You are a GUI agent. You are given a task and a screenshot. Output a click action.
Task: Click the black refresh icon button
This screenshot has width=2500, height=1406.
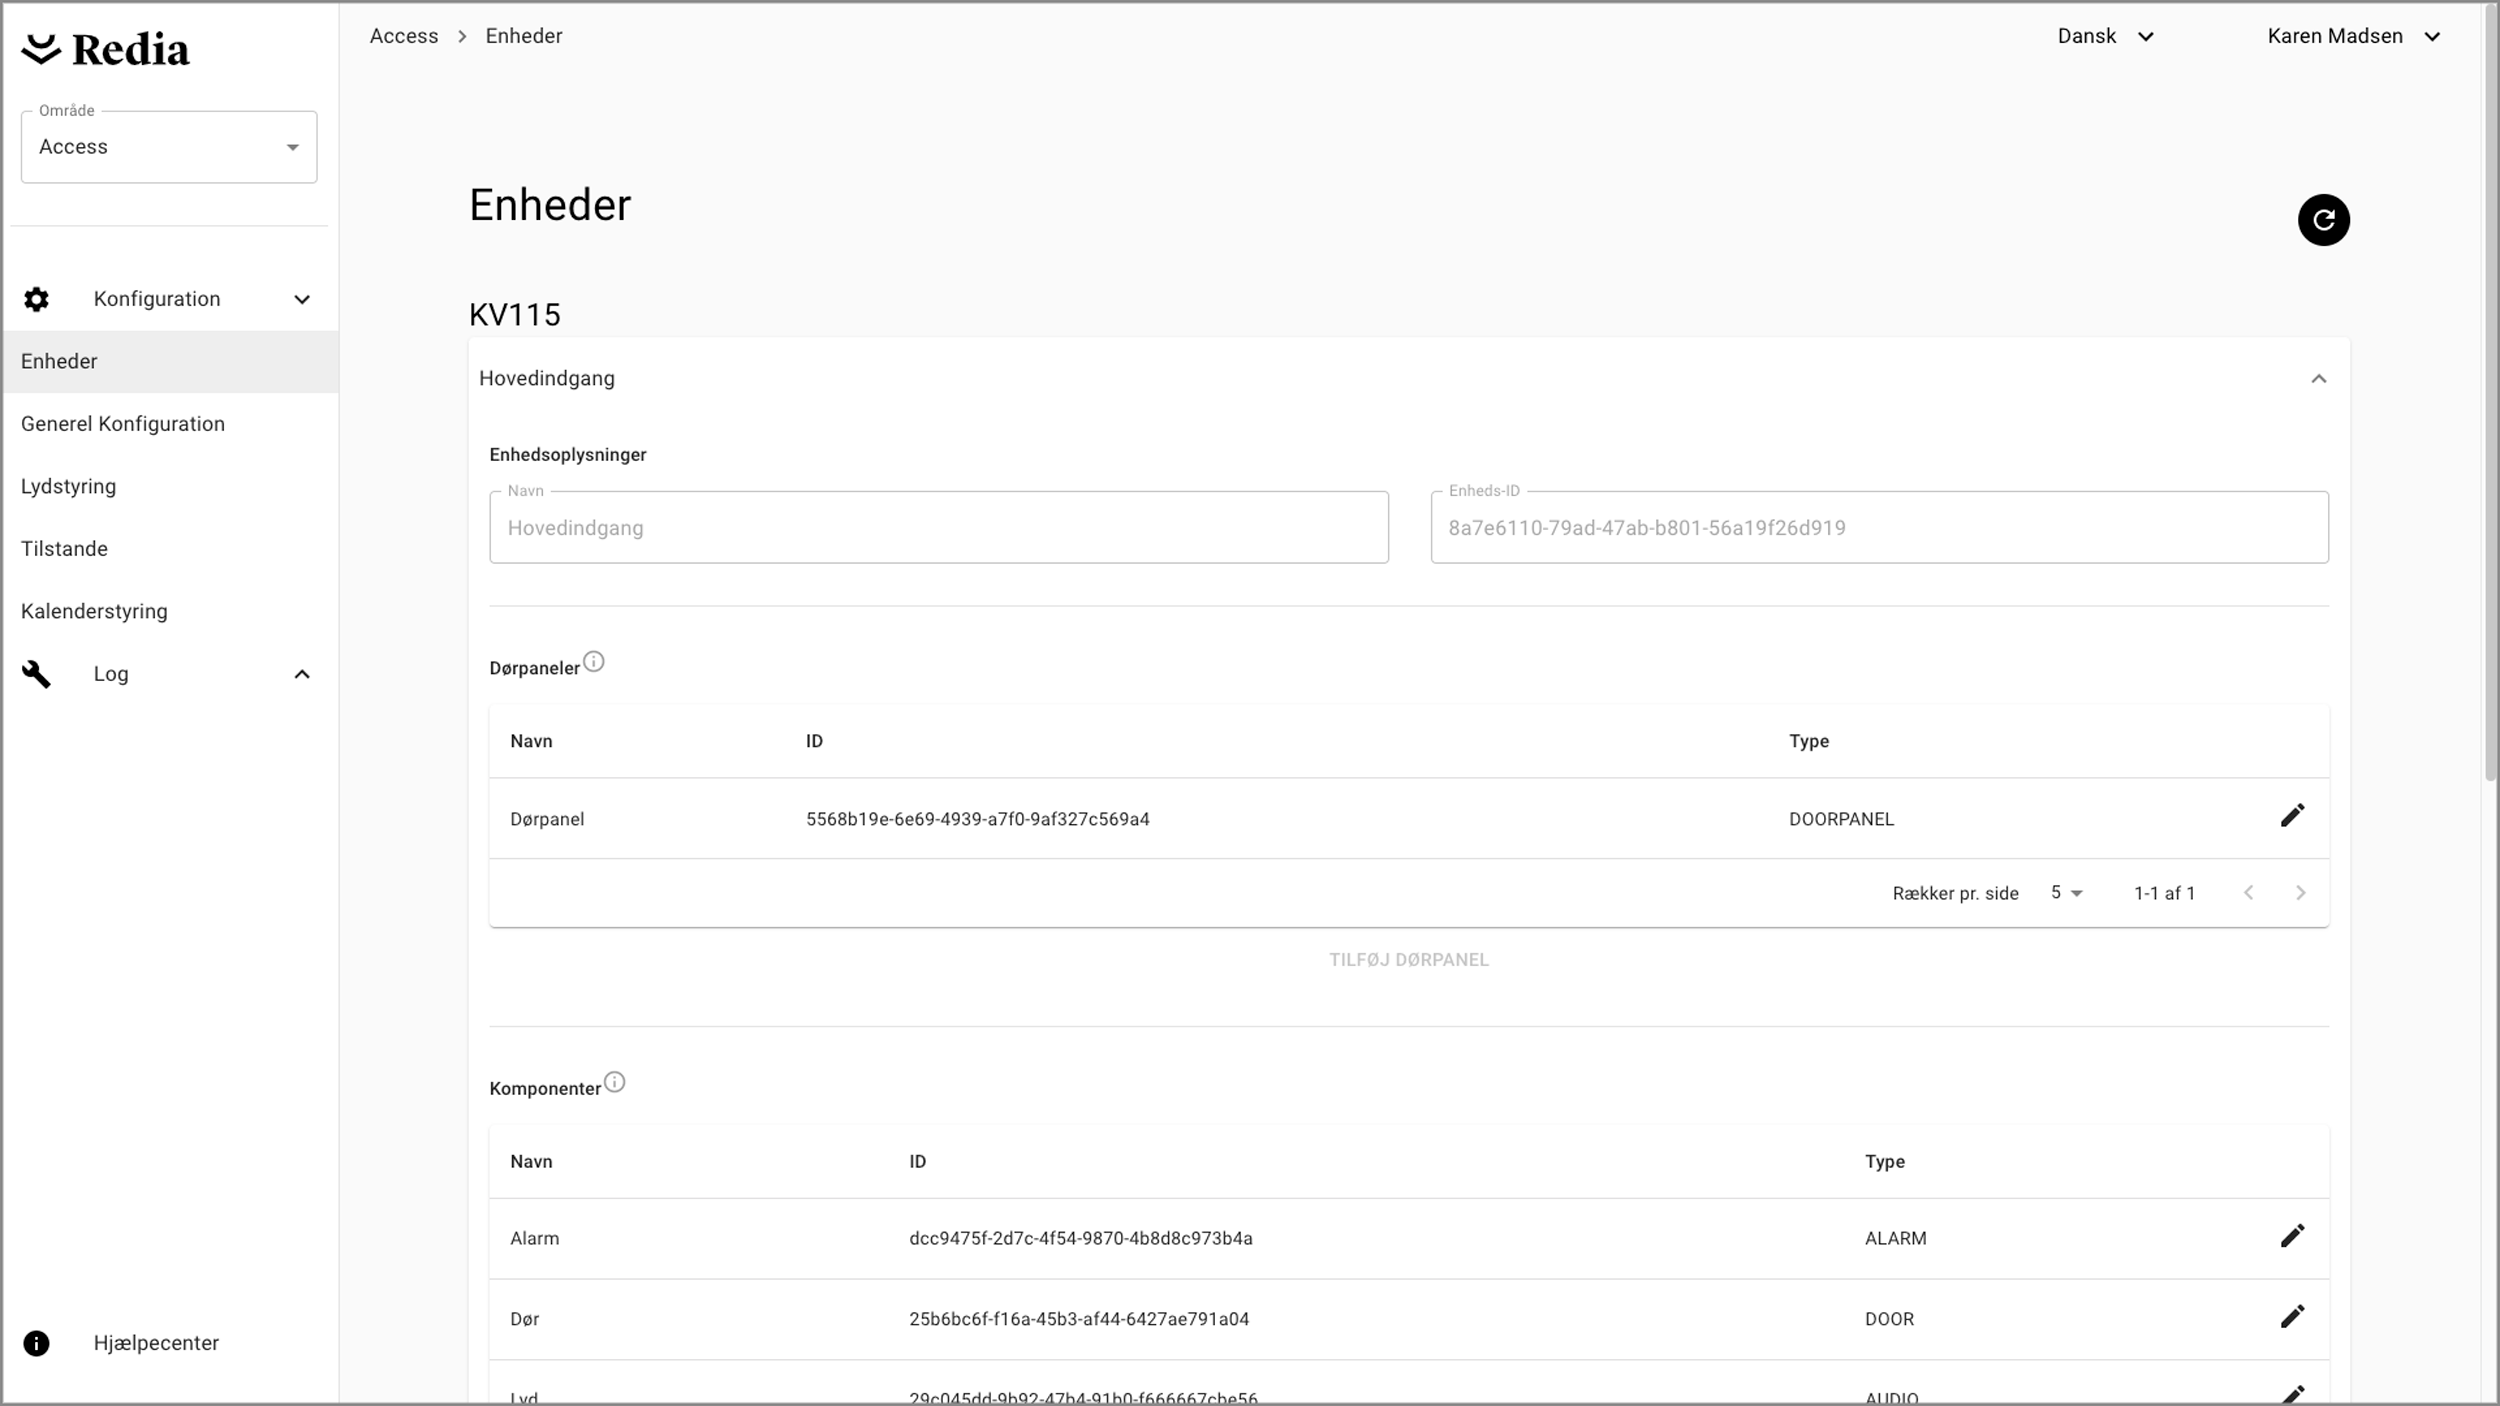pos(2322,220)
